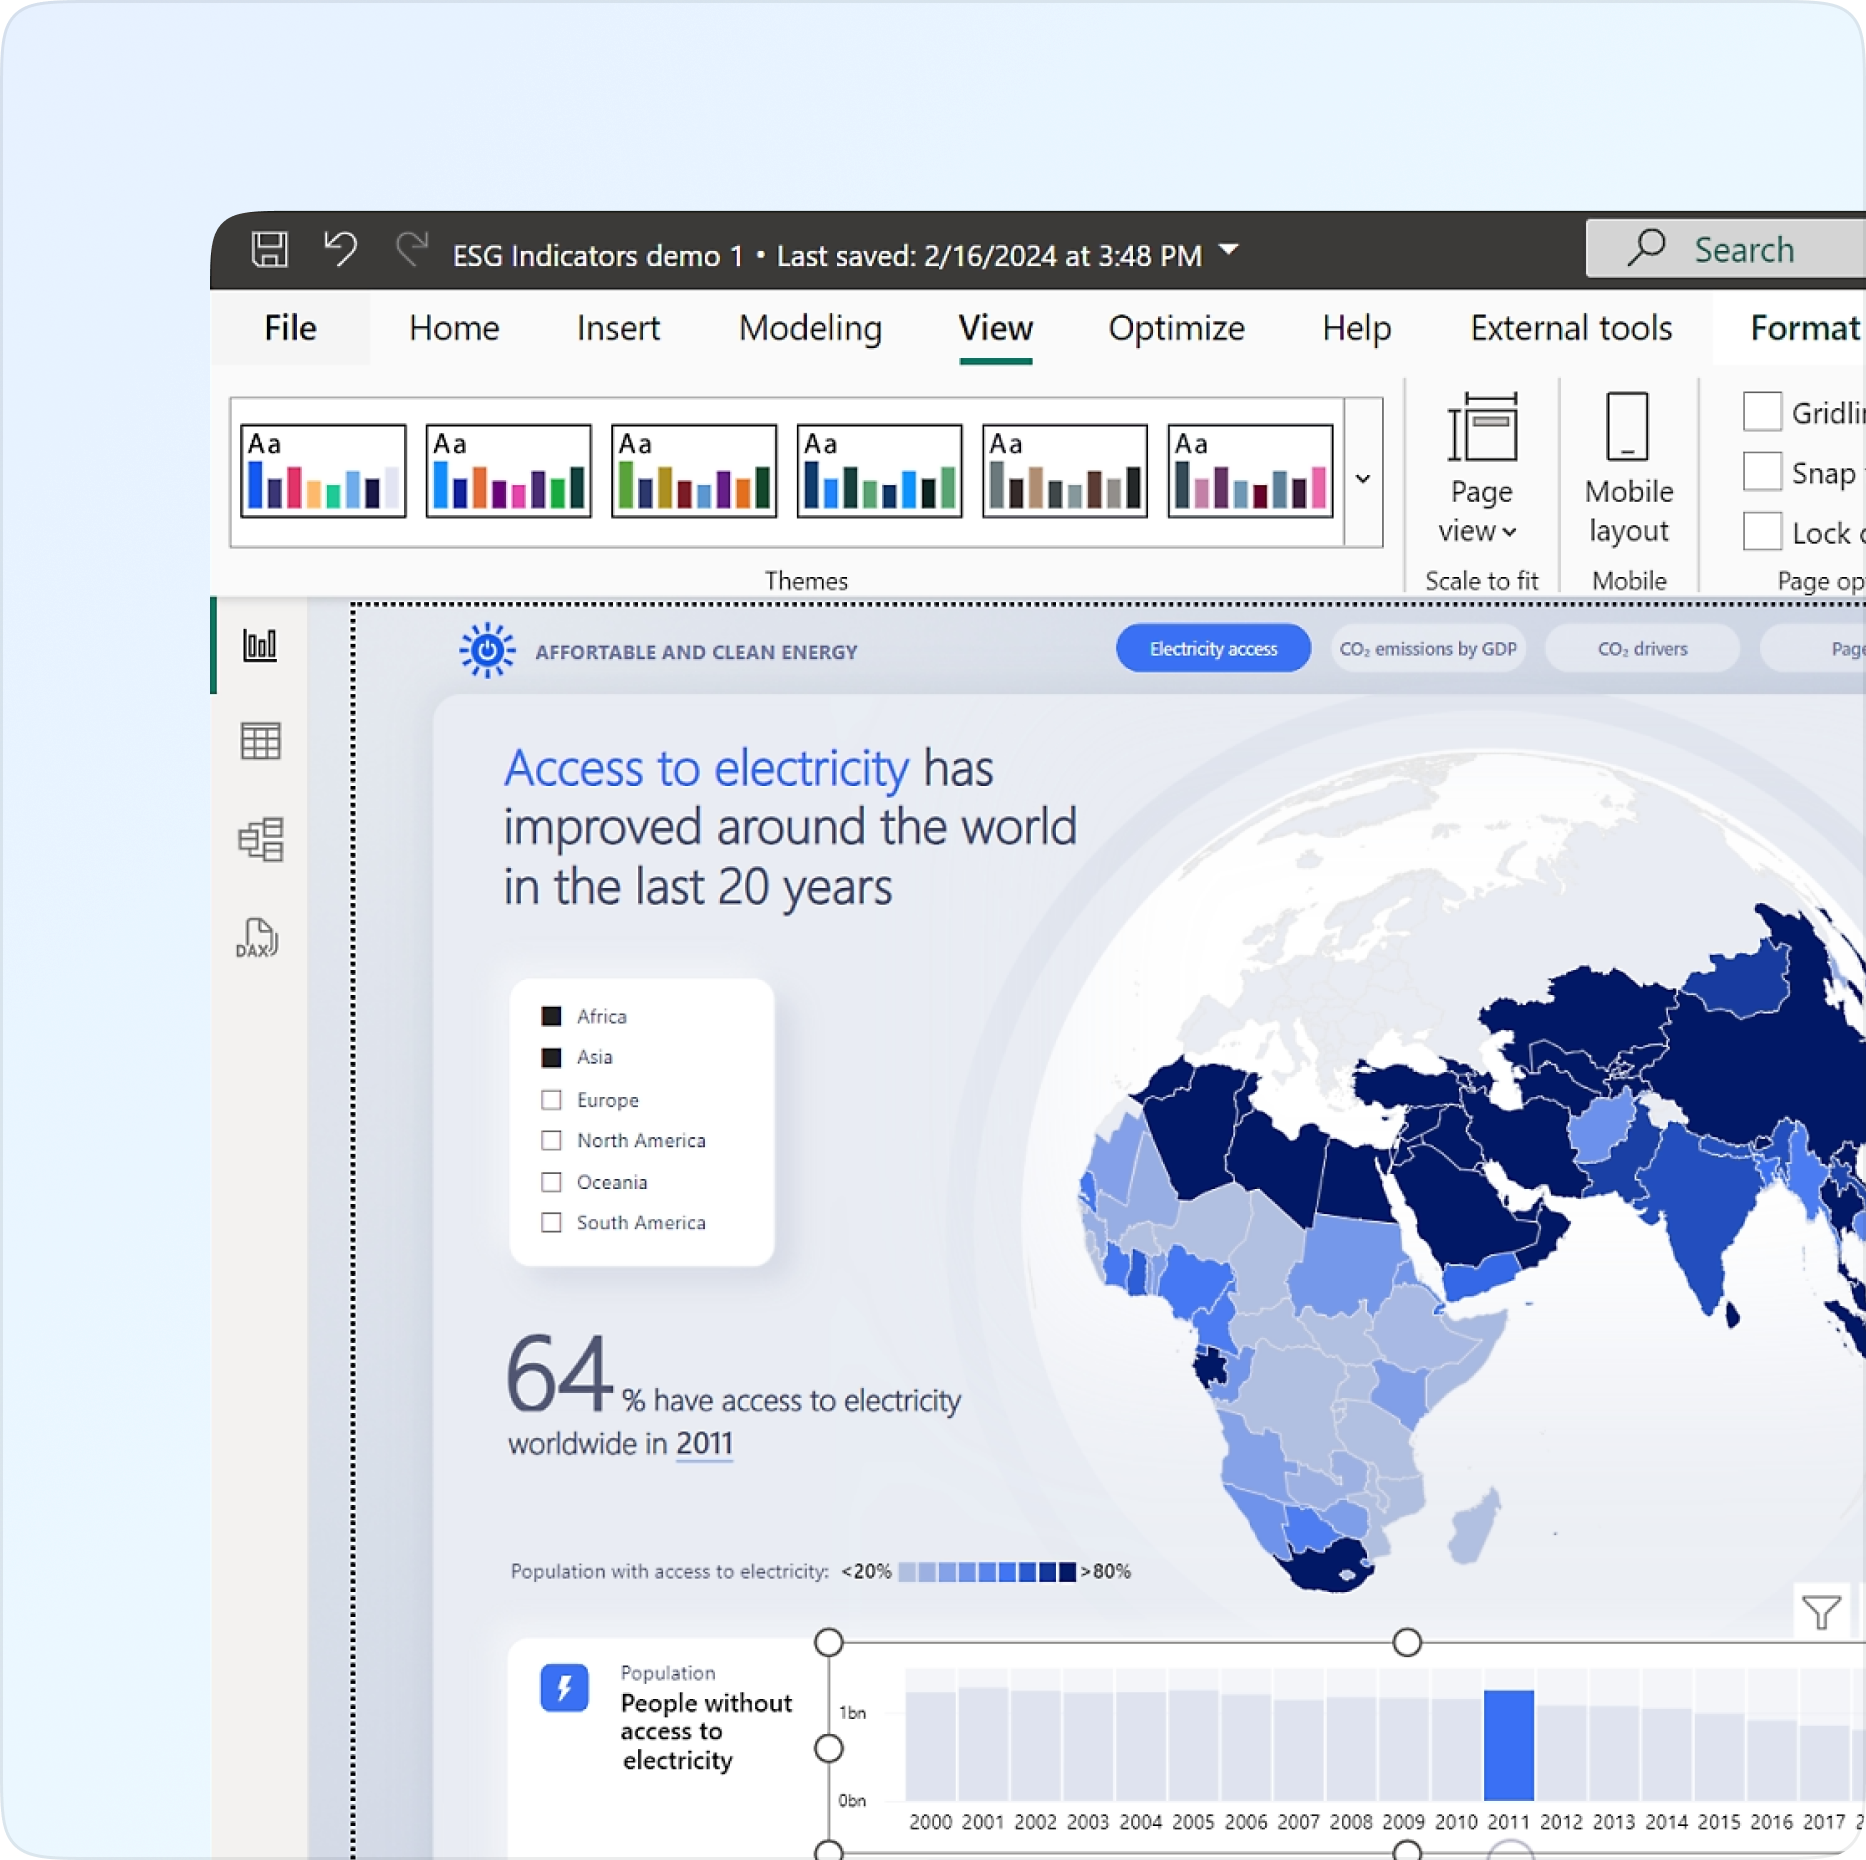Image resolution: width=1866 pixels, height=1860 pixels.
Task: Click the Electricity access page button
Action: click(x=1213, y=648)
